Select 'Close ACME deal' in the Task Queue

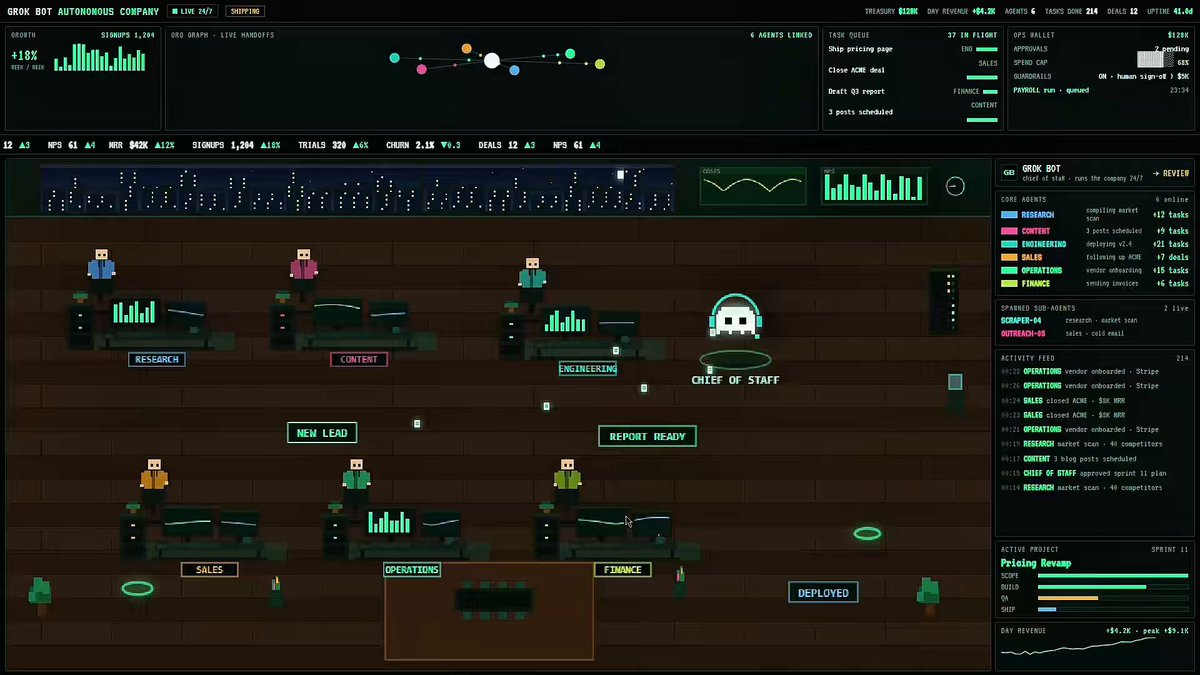point(856,70)
